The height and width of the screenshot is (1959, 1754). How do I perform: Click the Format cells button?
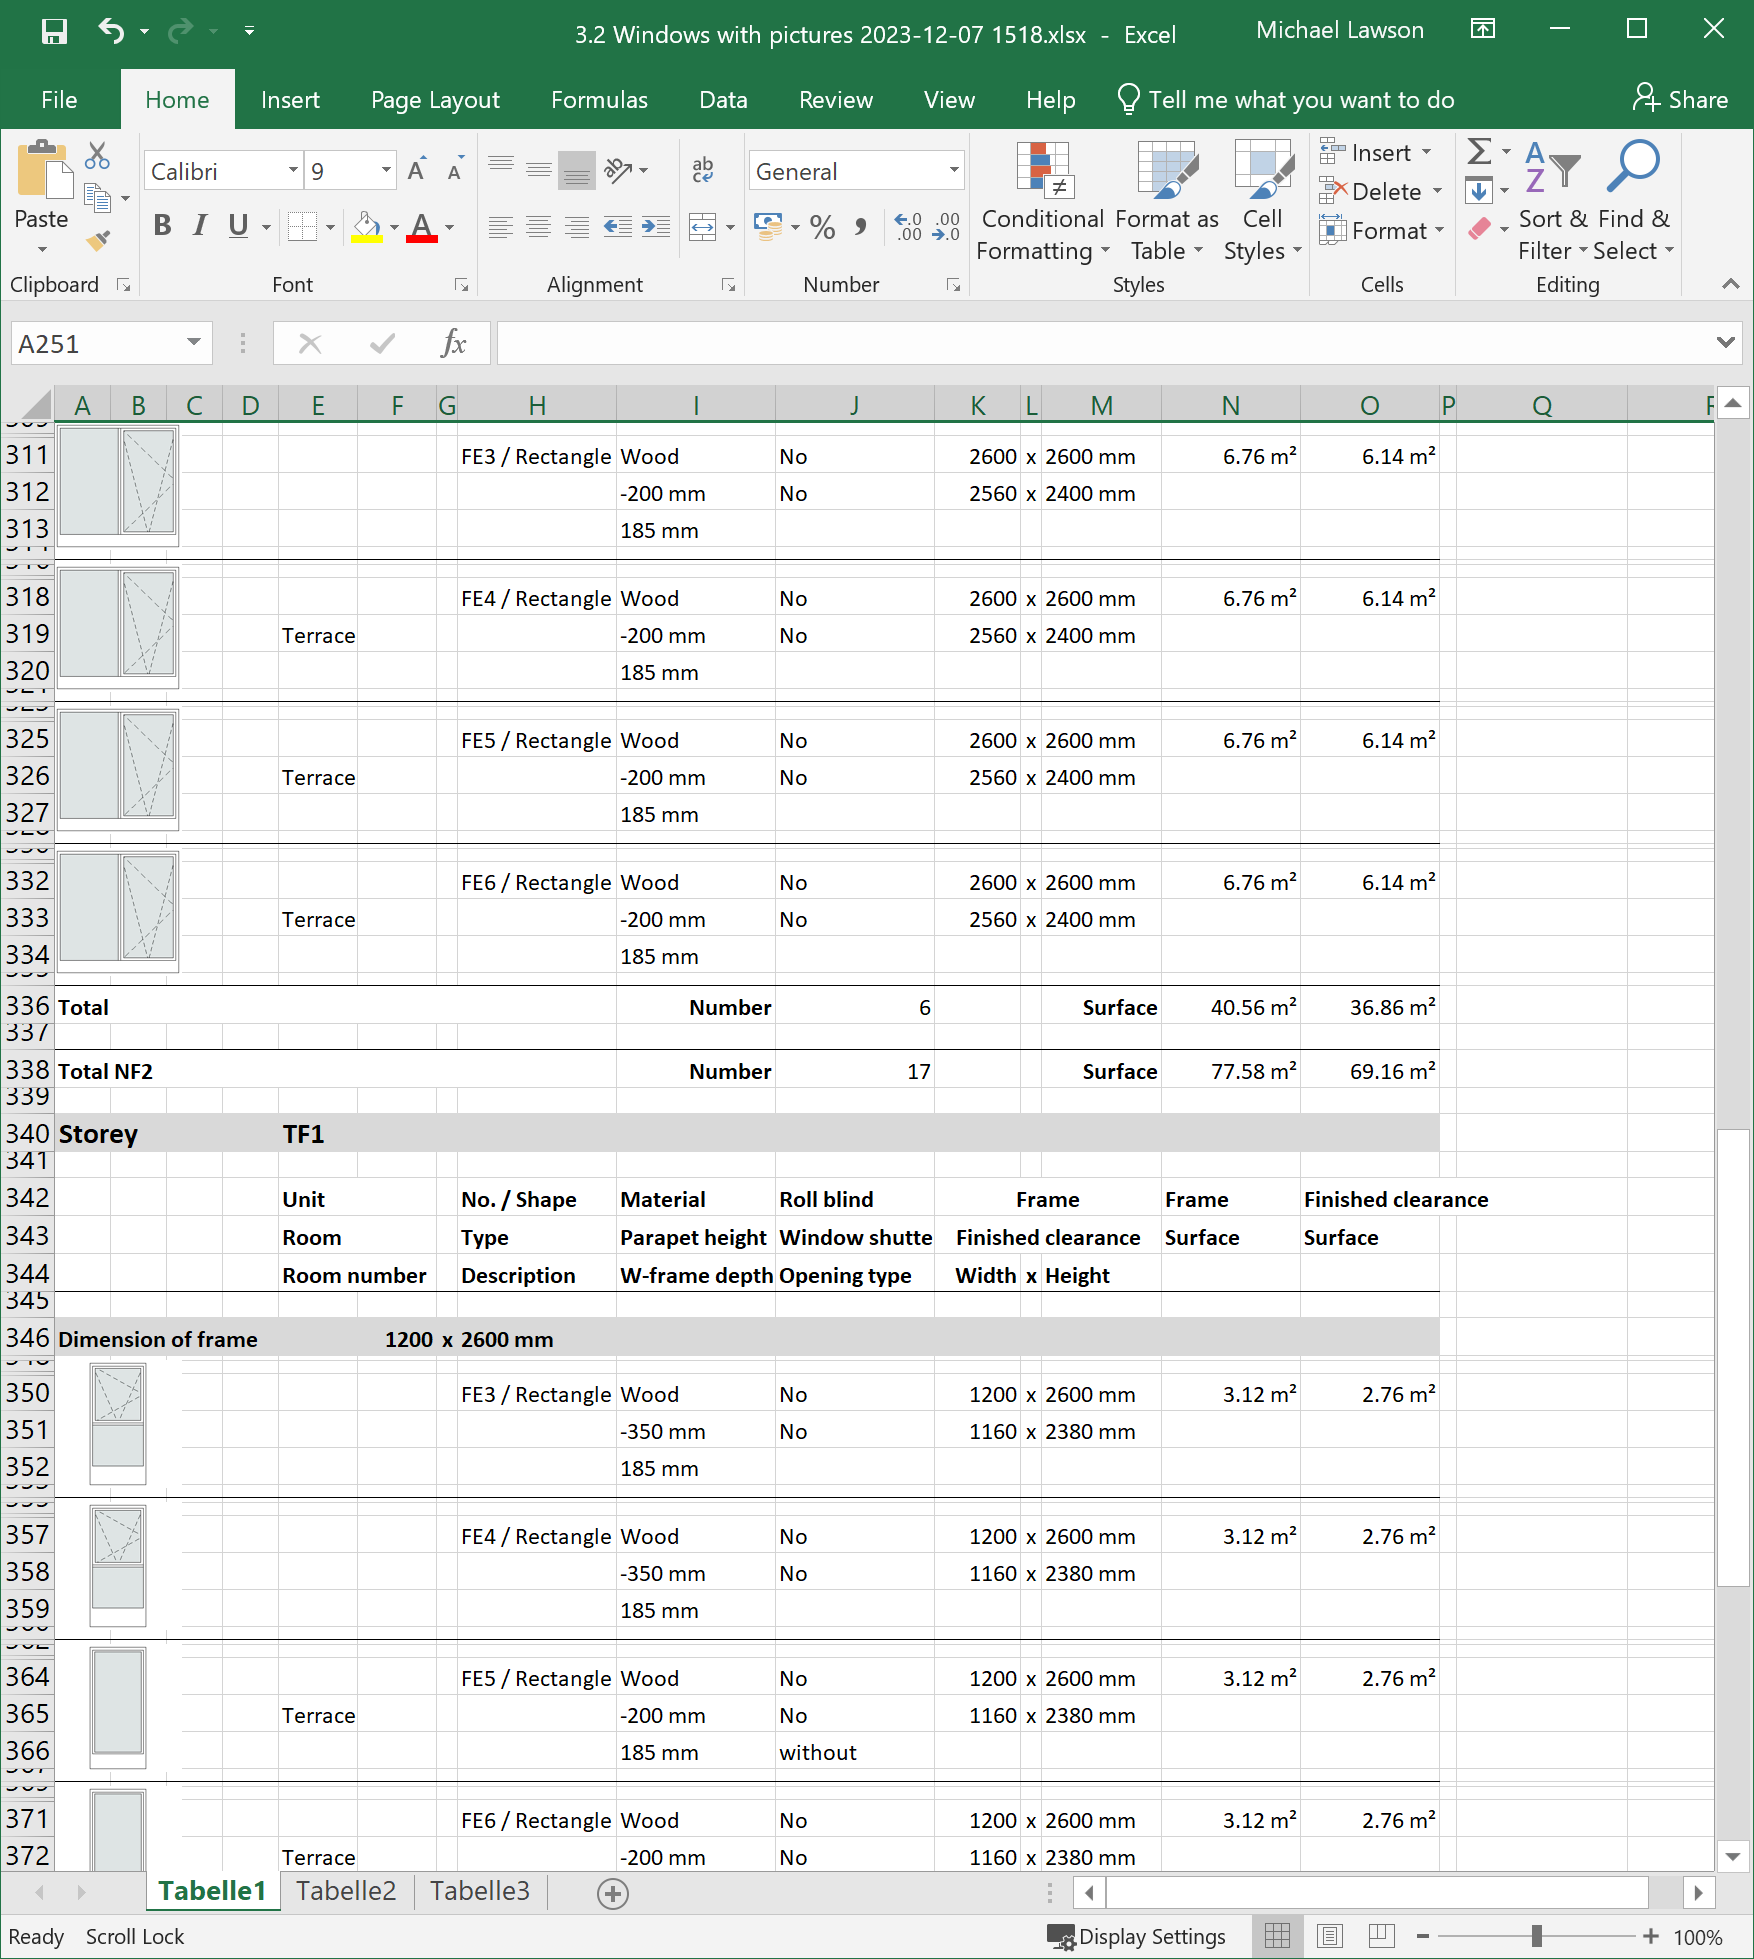(x=1383, y=230)
